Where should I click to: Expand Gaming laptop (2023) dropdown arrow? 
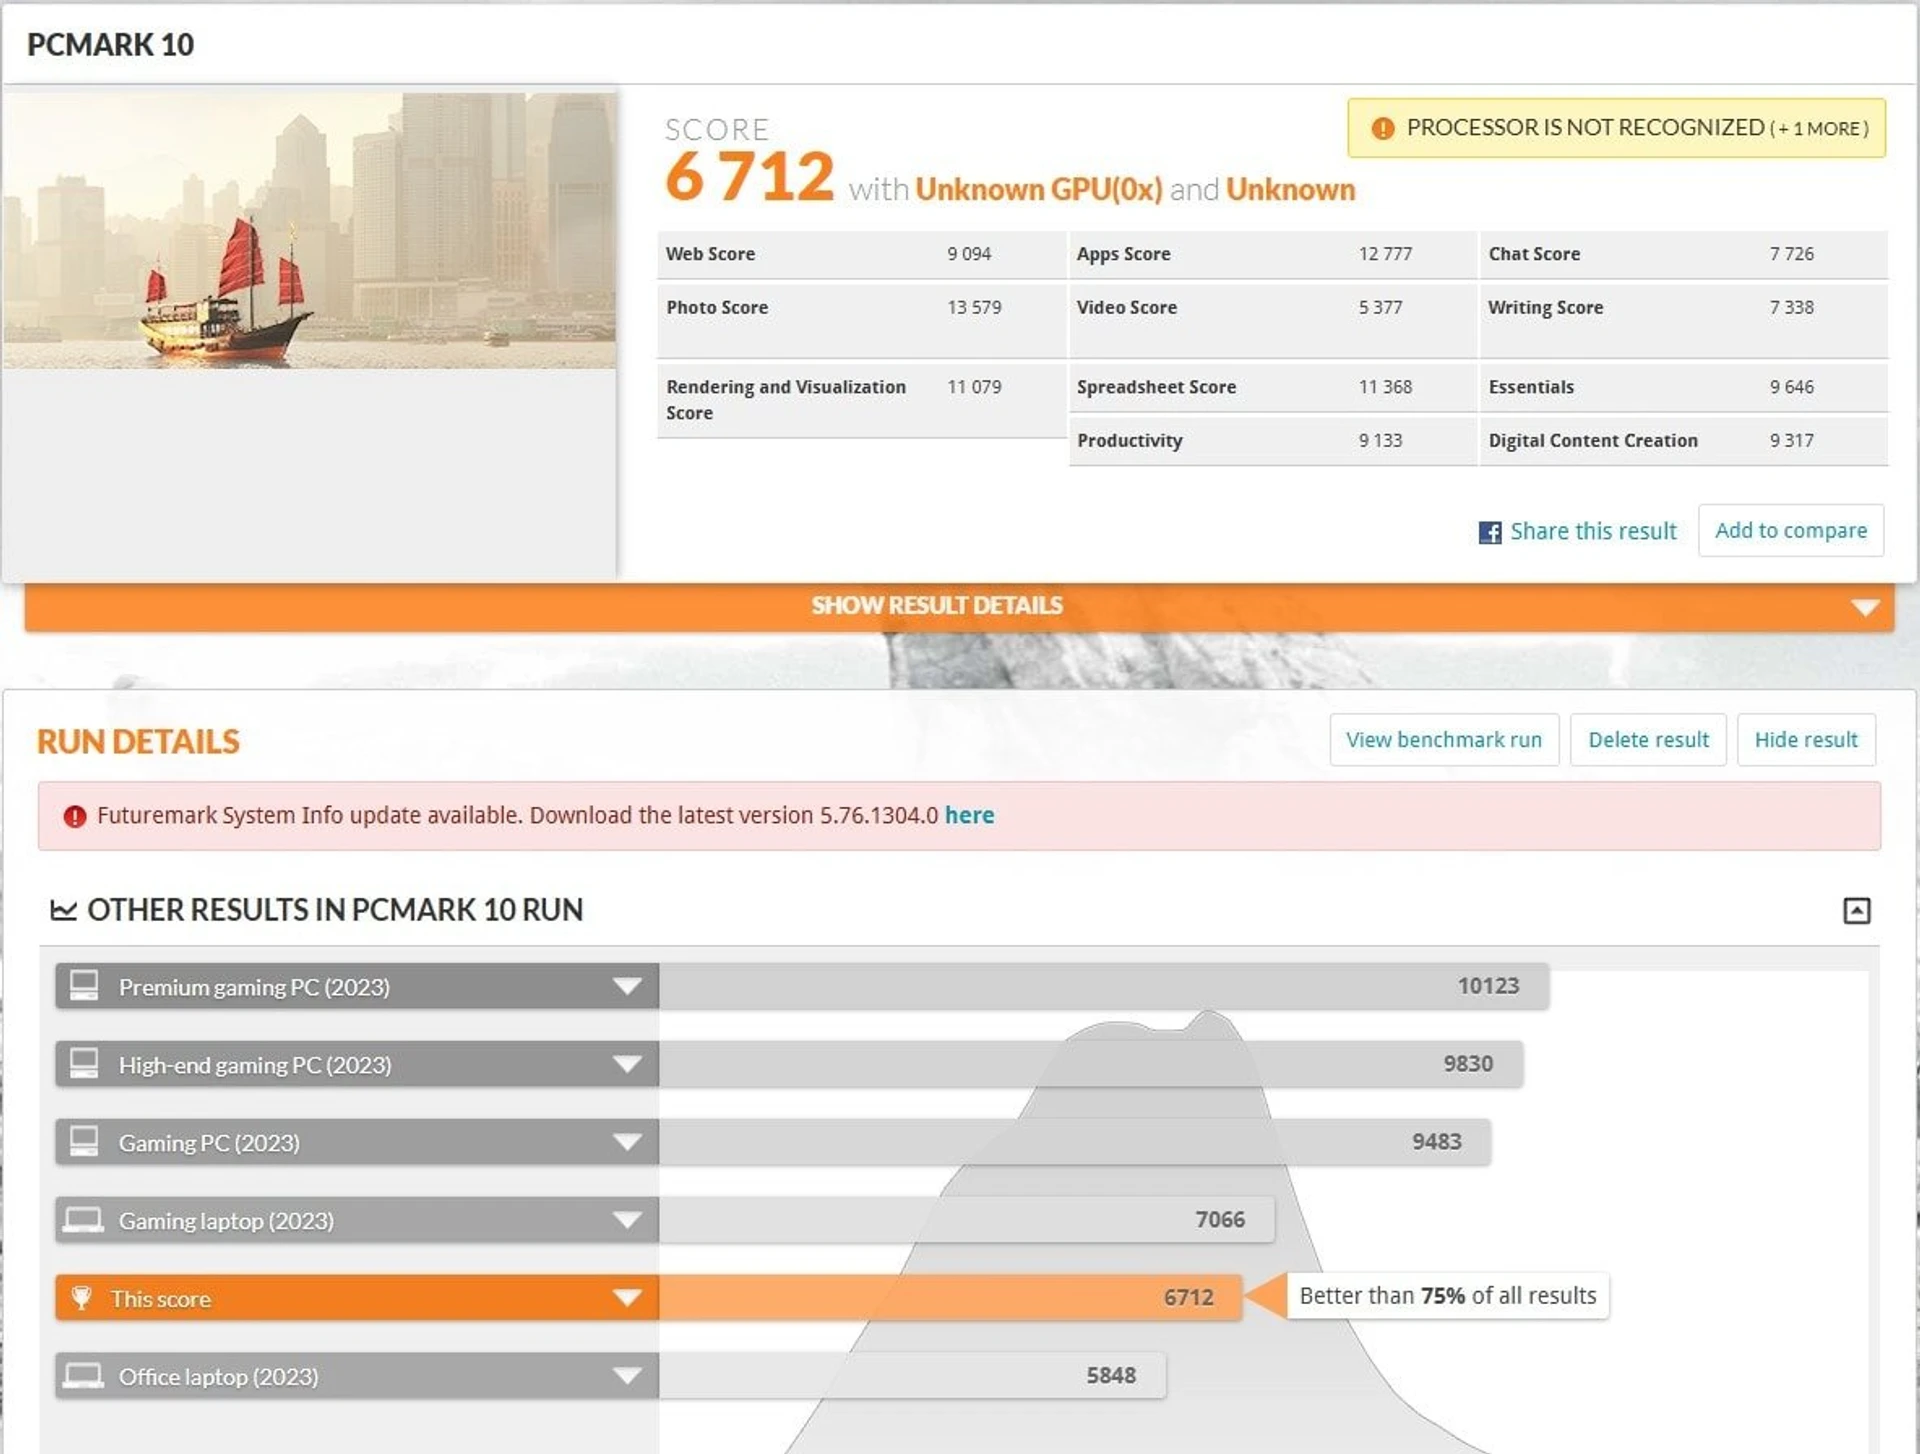pos(627,1220)
